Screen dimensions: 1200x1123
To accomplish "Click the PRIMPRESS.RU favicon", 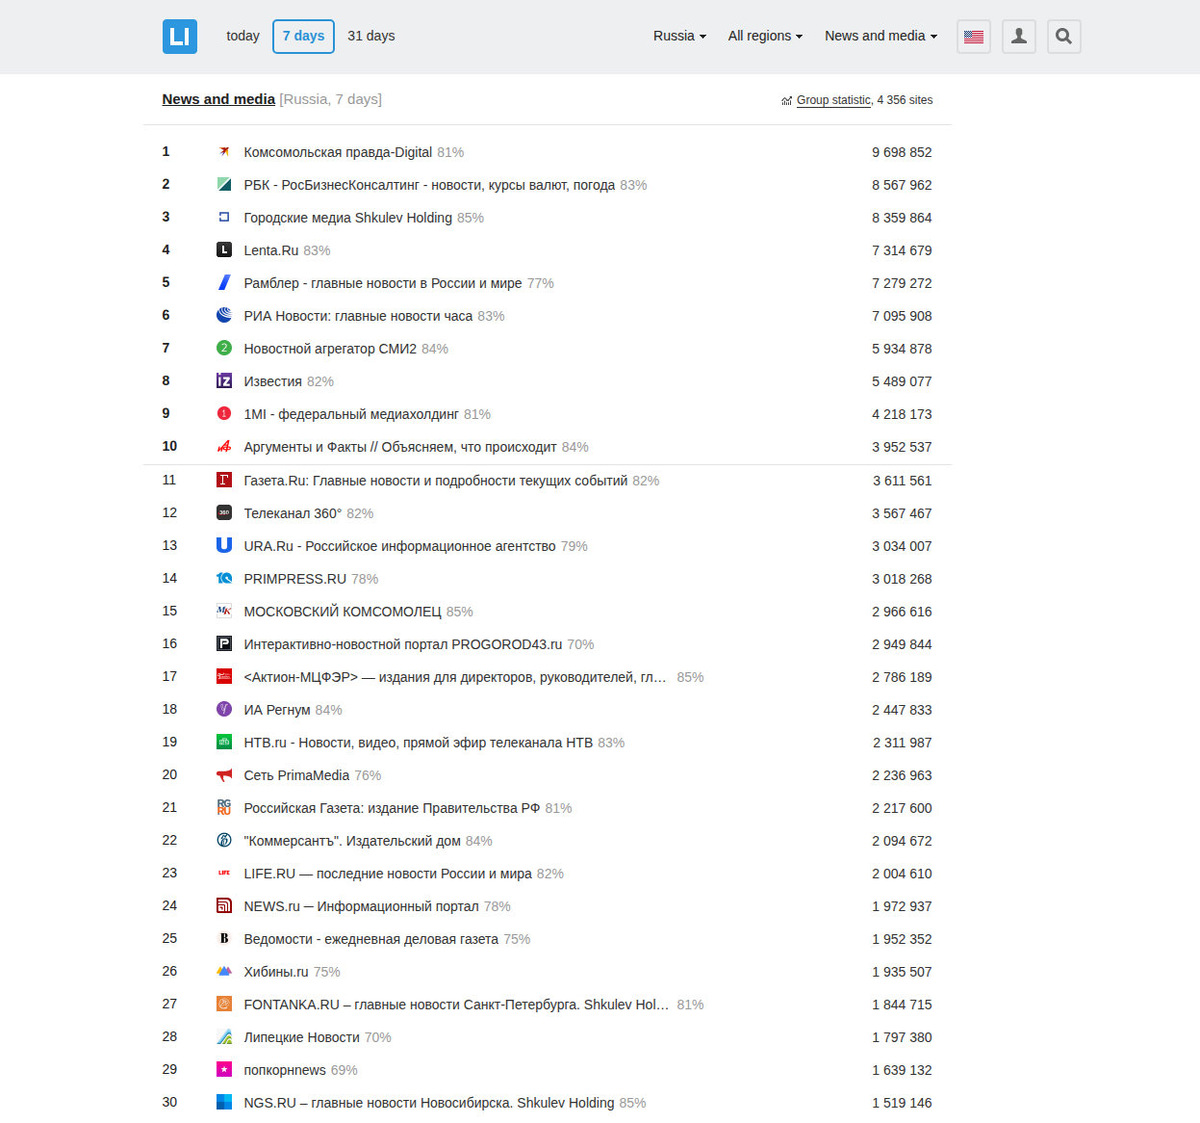I will point(224,578).
